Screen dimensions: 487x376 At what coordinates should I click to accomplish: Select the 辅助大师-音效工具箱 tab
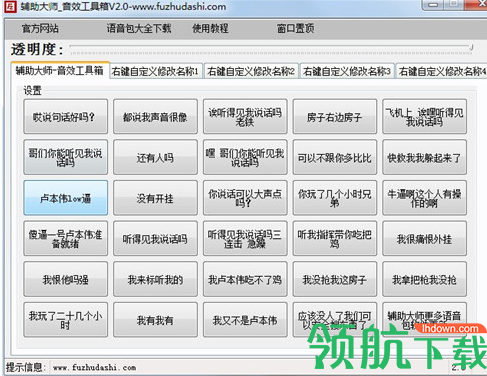(x=60, y=70)
